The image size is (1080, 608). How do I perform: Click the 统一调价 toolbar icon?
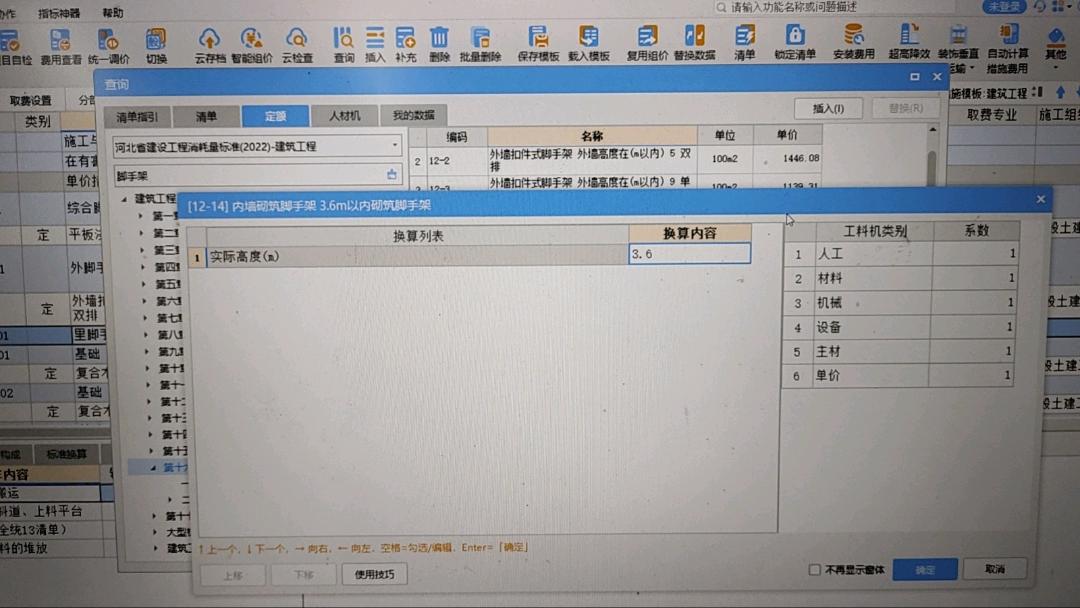108,45
